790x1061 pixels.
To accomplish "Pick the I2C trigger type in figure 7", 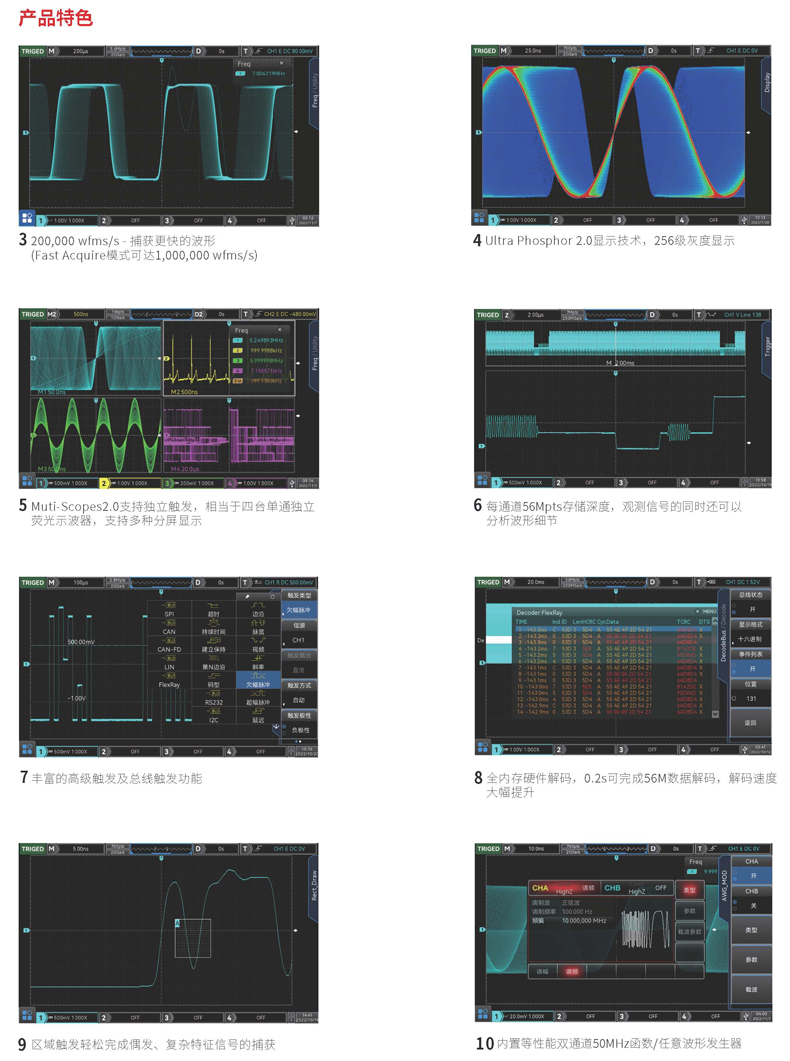I will pyautogui.click(x=214, y=715).
